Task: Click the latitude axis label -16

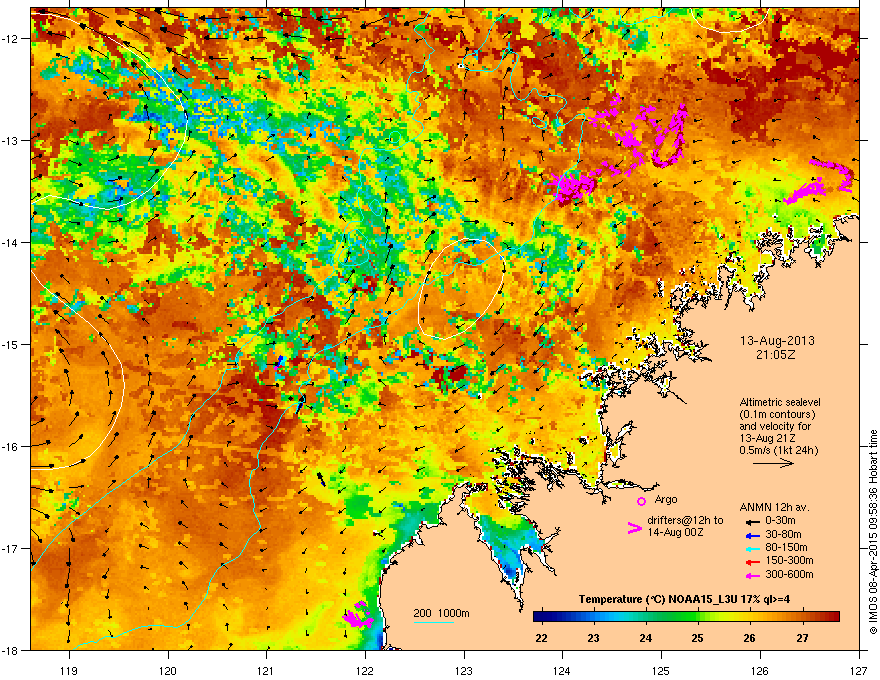Action: [x=11, y=446]
